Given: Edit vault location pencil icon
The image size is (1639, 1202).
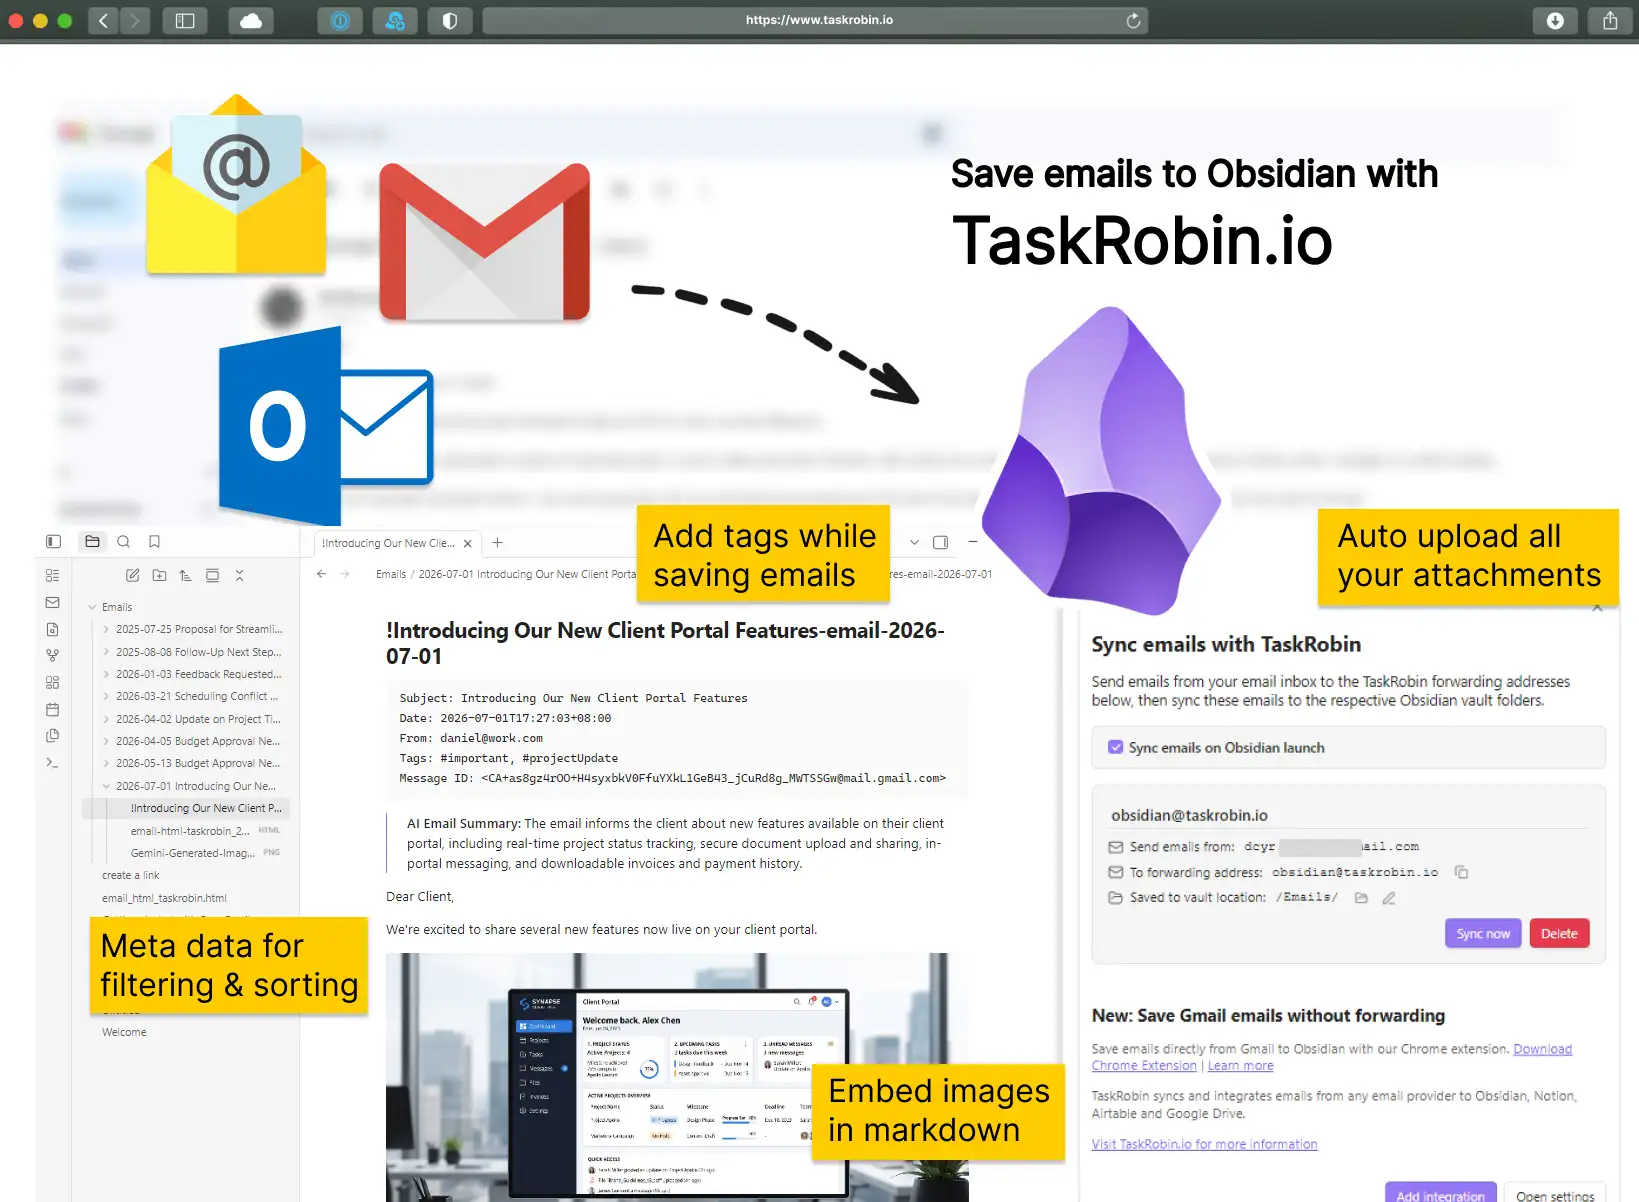Looking at the screenshot, I should (x=1389, y=898).
